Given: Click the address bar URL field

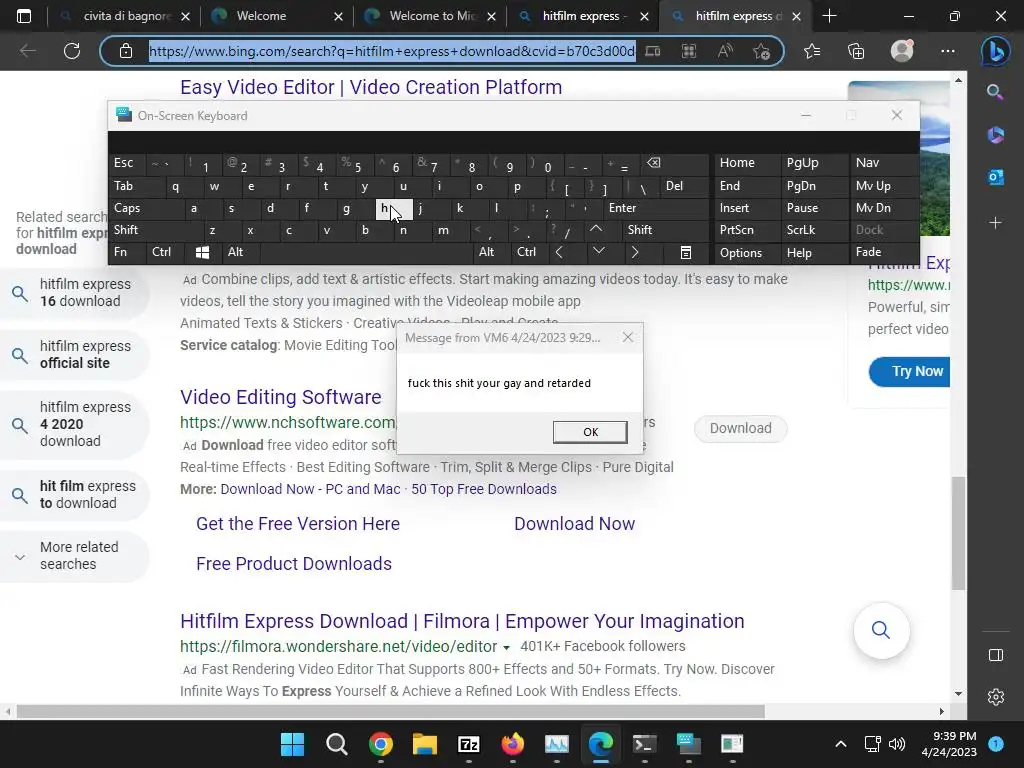Looking at the screenshot, I should click(x=392, y=51).
